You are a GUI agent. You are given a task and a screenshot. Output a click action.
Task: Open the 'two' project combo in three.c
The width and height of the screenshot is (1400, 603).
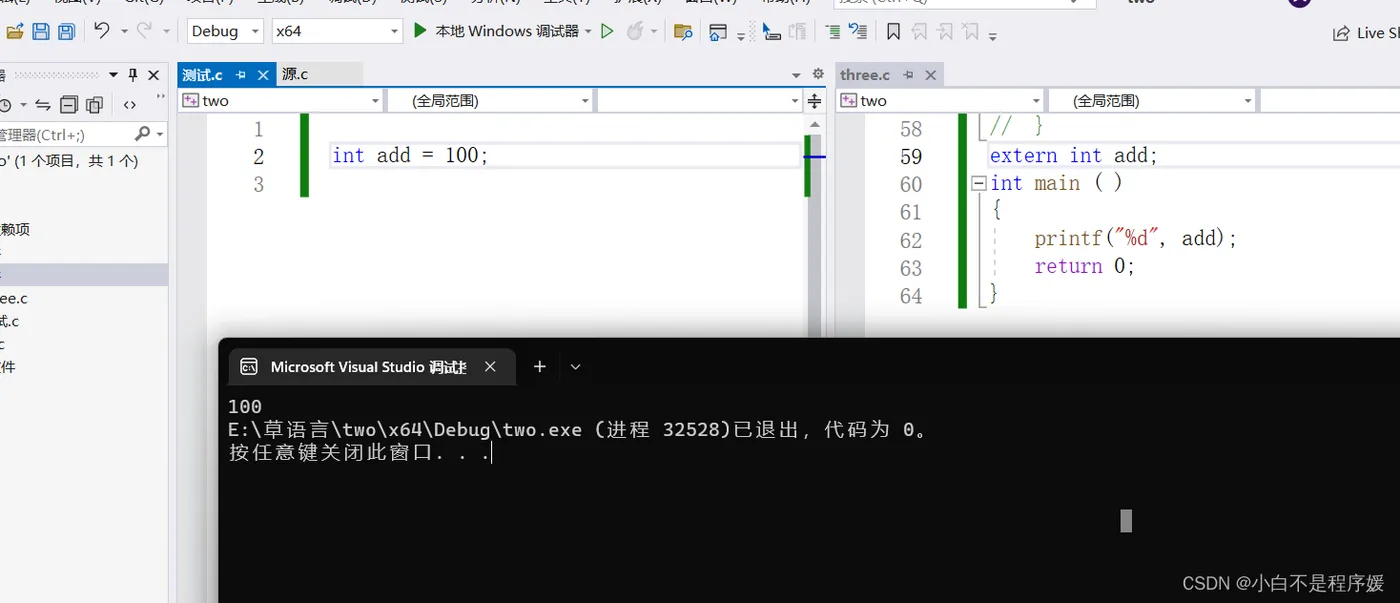(940, 101)
